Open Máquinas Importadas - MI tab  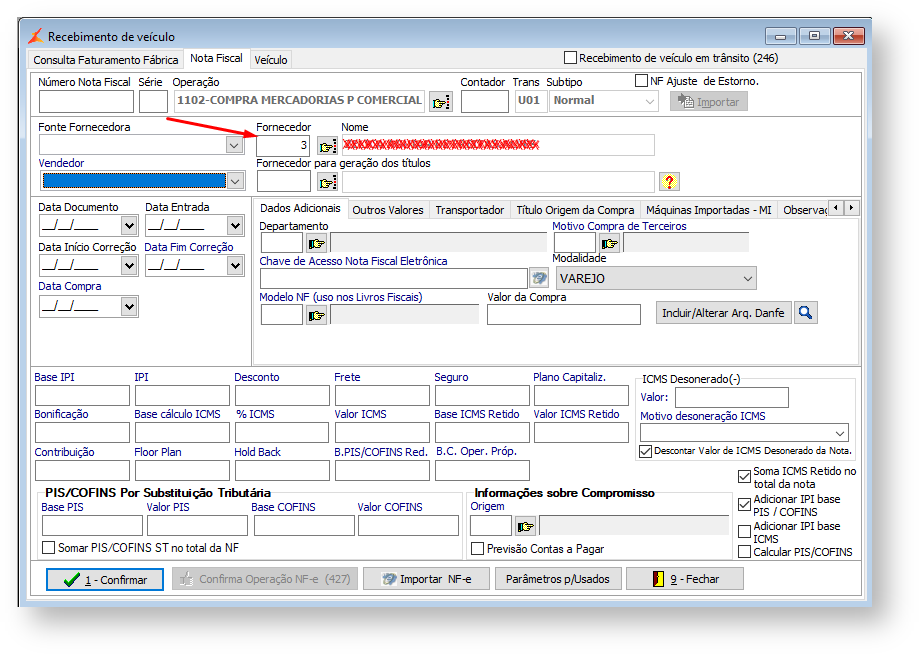708,210
